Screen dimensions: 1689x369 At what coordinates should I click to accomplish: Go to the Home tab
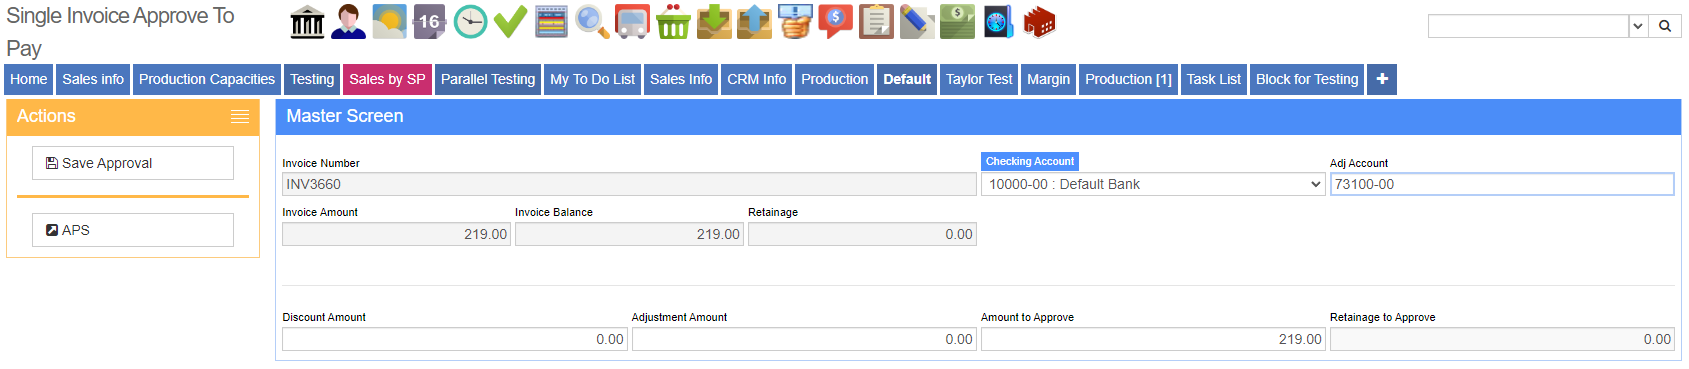click(x=29, y=79)
